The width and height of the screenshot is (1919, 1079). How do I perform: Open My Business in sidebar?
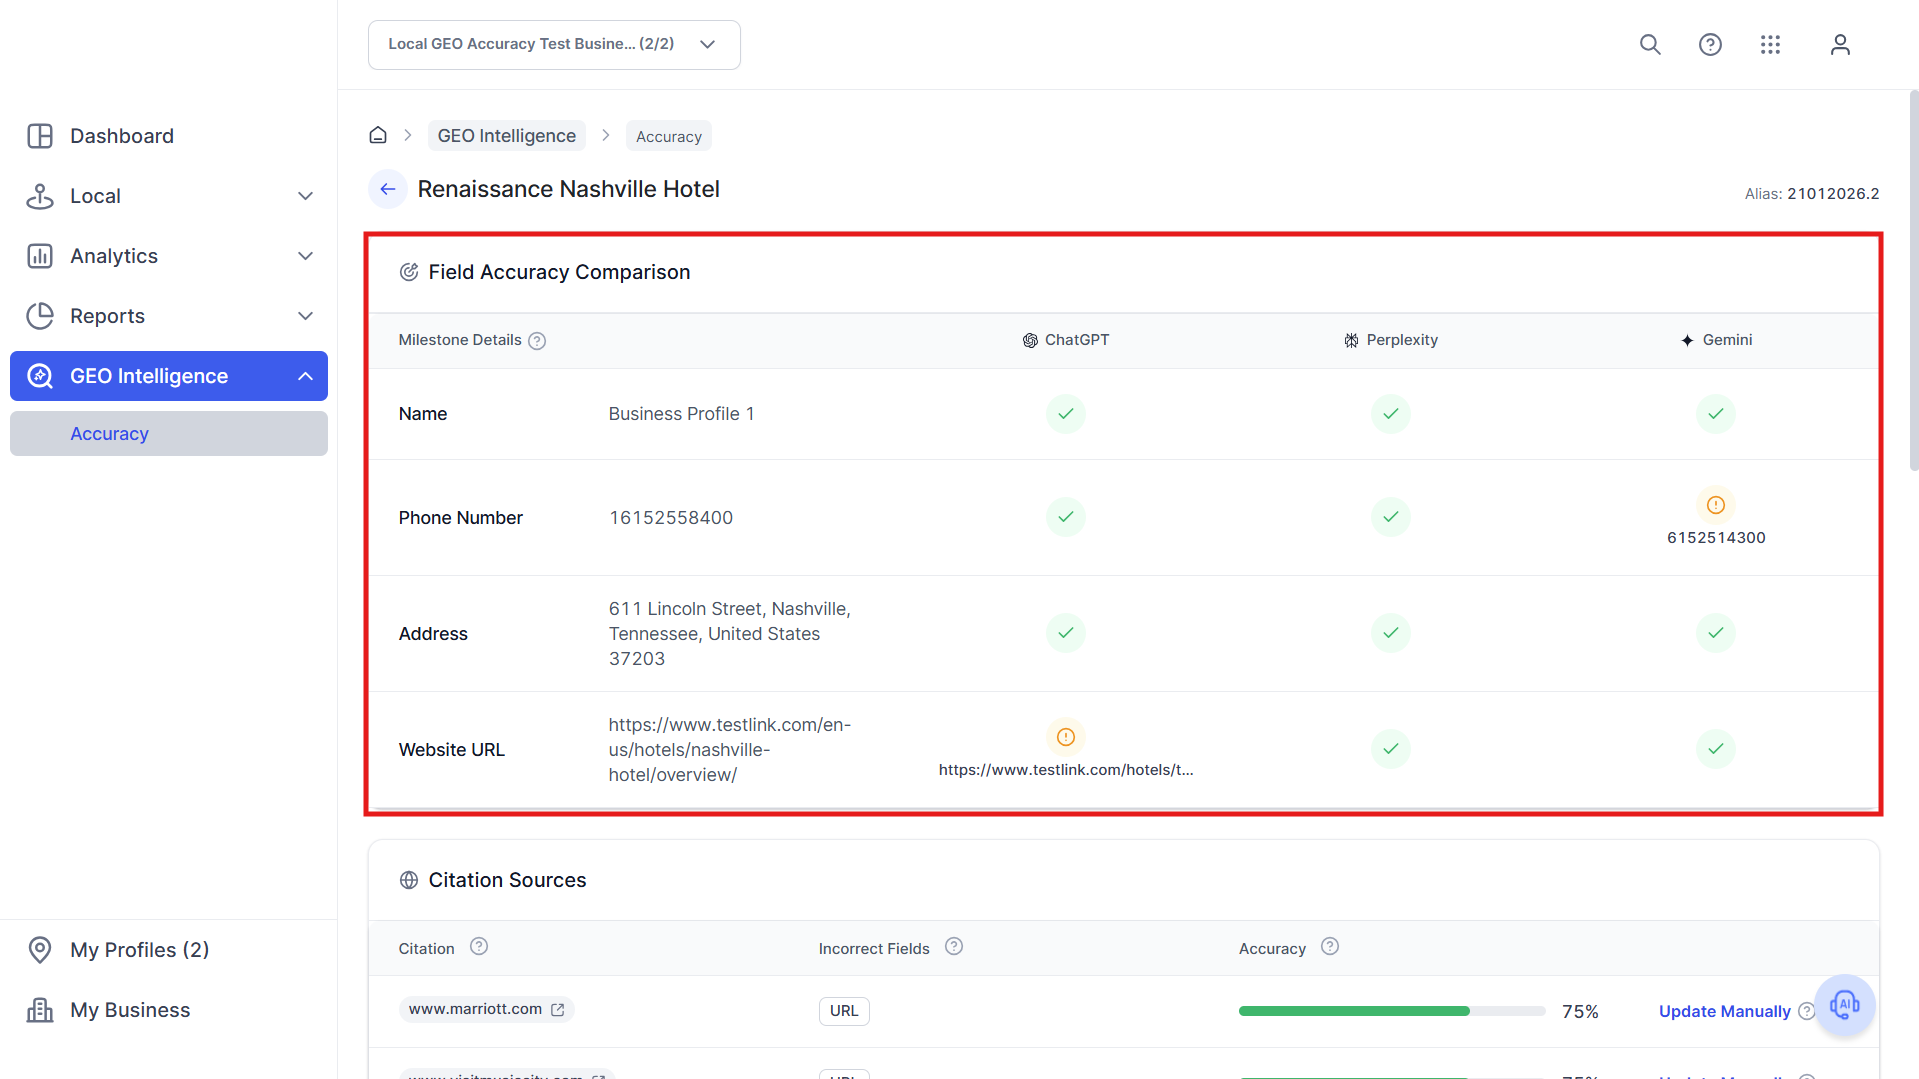[169, 1010]
